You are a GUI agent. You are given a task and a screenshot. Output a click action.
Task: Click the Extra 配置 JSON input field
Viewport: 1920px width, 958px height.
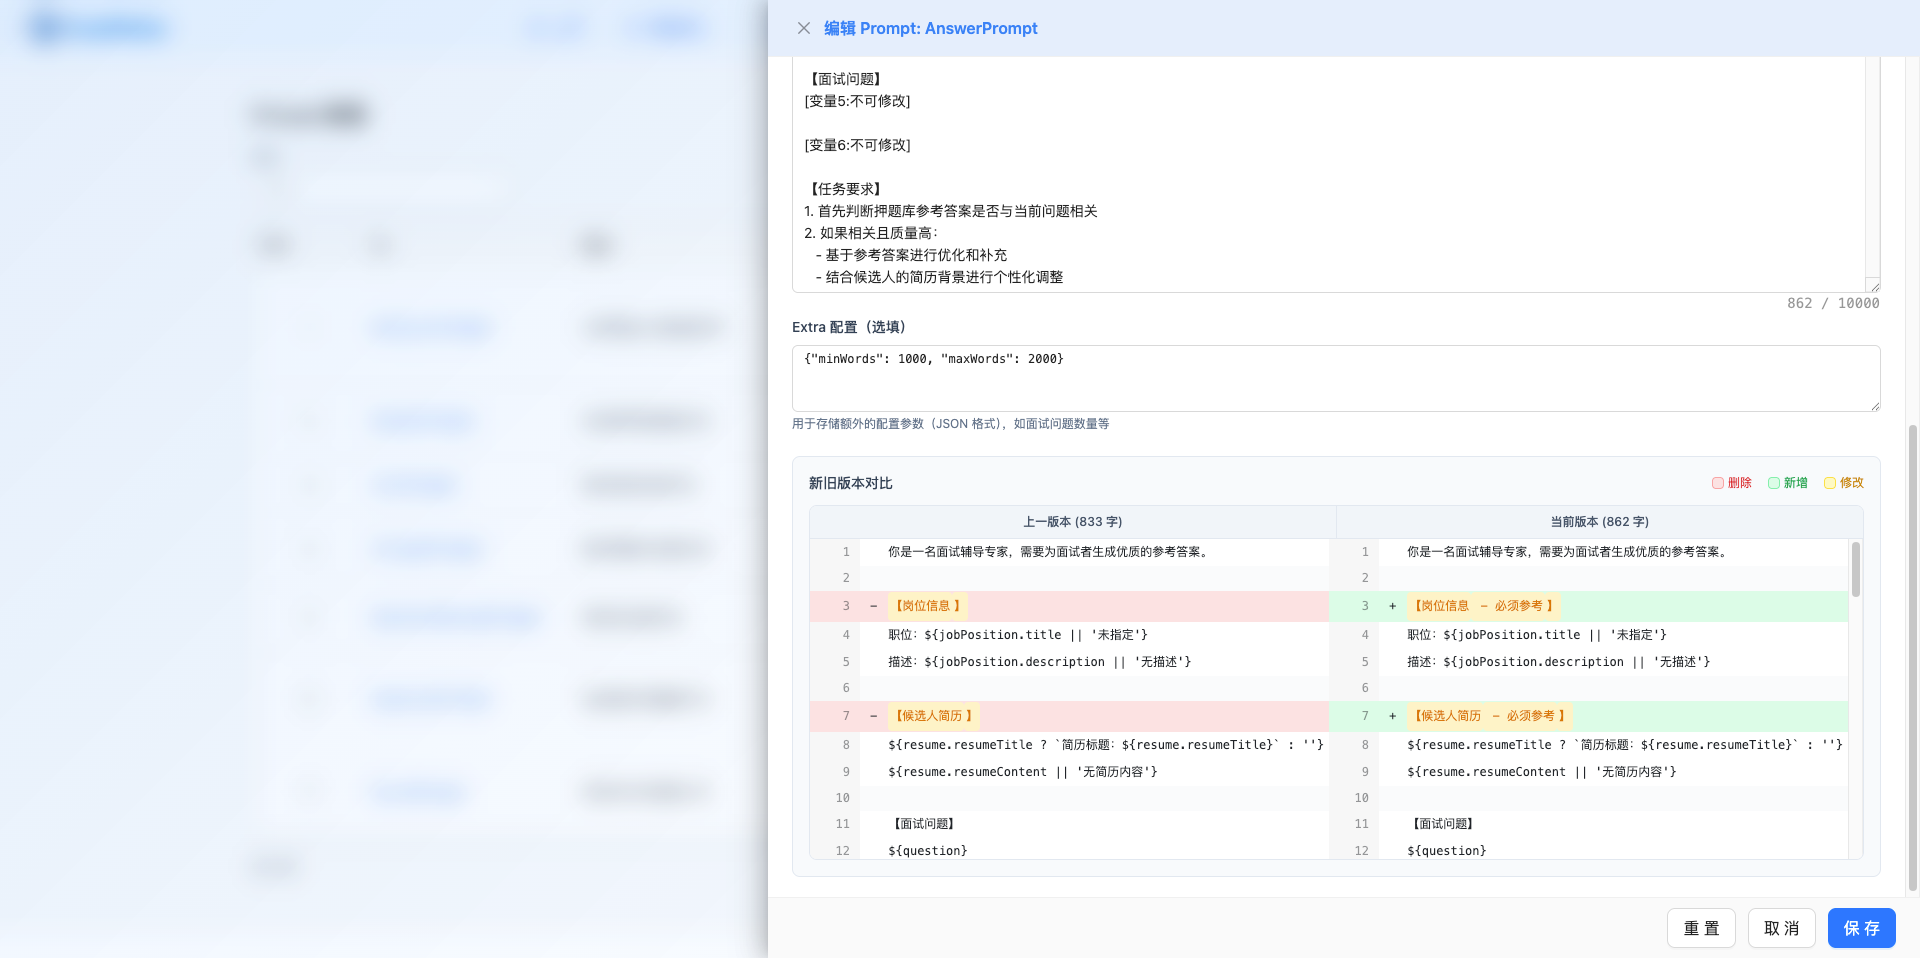click(1335, 378)
